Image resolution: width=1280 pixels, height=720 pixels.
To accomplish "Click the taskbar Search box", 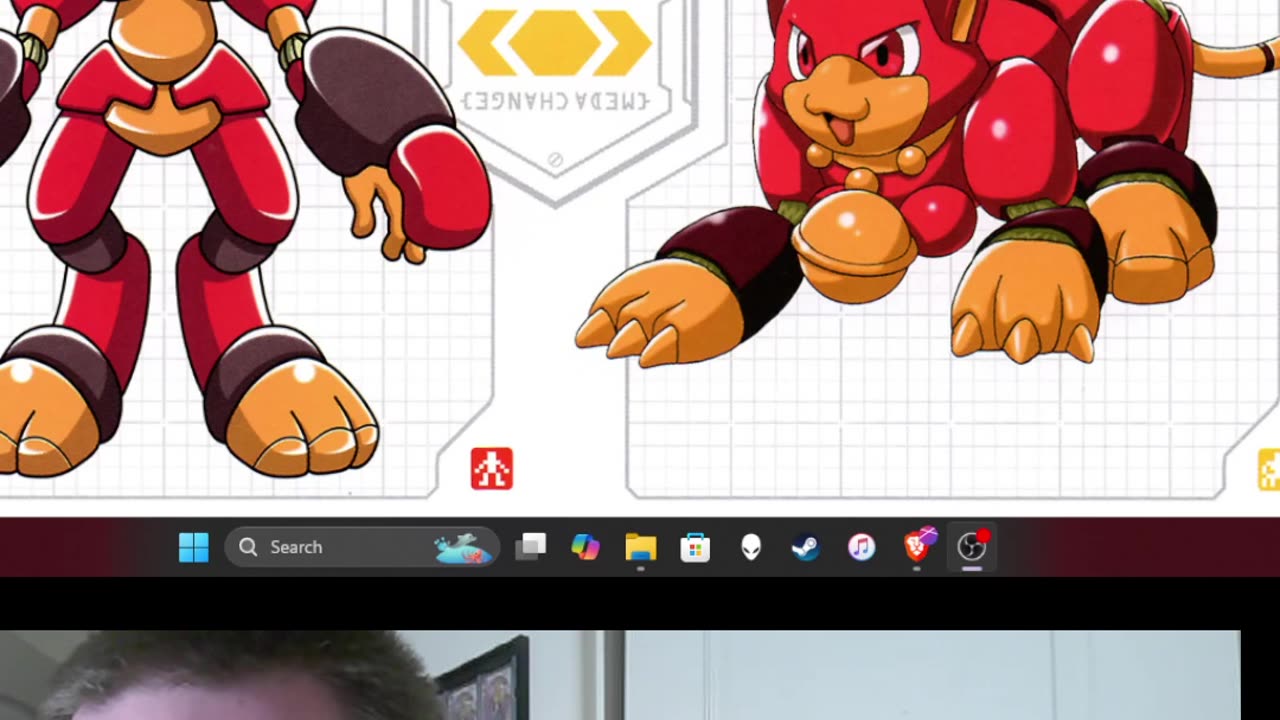I will [362, 547].
